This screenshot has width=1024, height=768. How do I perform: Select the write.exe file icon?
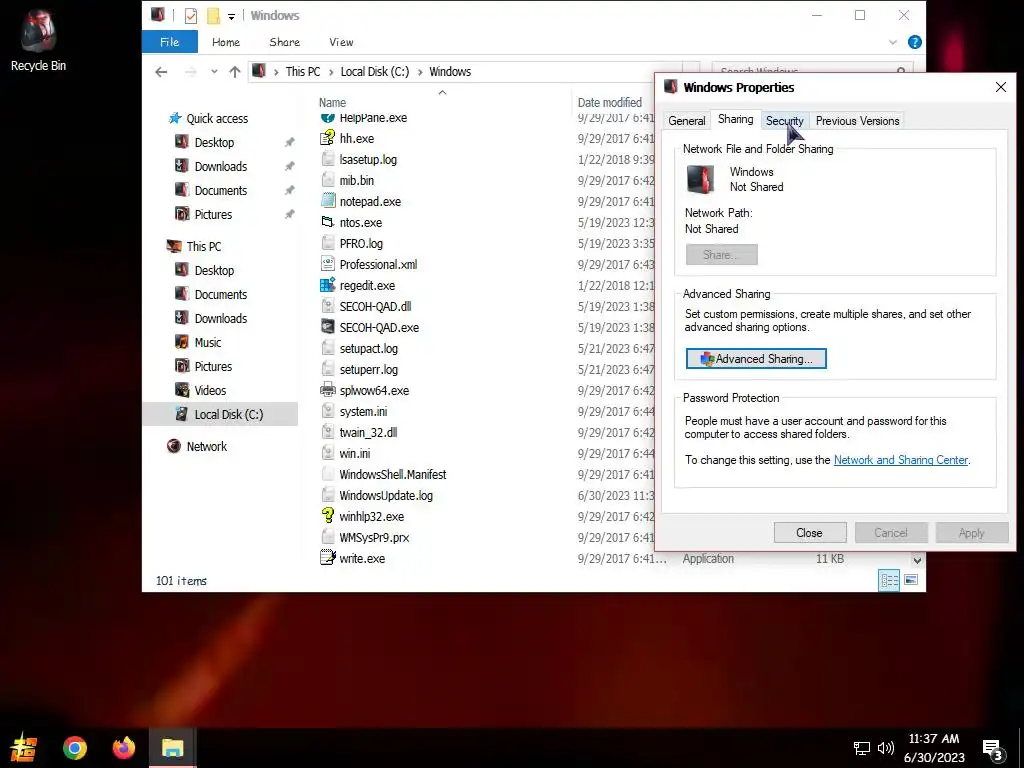coord(327,558)
